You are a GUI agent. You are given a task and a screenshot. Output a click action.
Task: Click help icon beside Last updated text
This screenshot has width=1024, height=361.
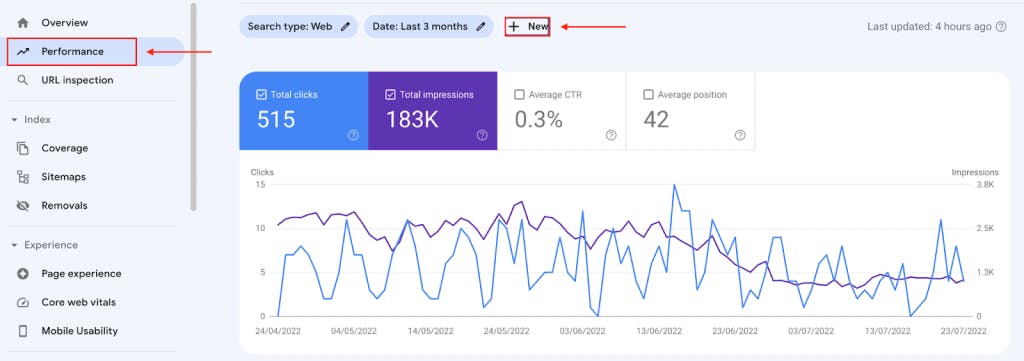tap(1001, 27)
